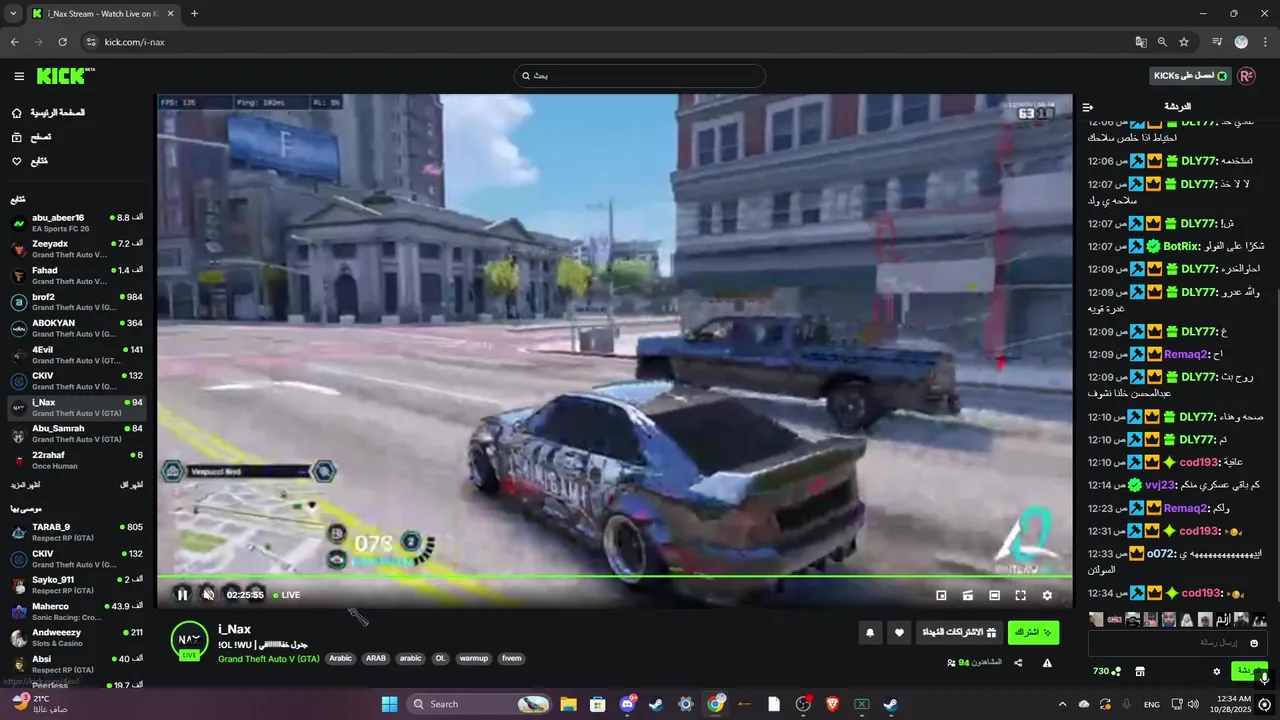Open the mini player mode icon

(x=941, y=595)
